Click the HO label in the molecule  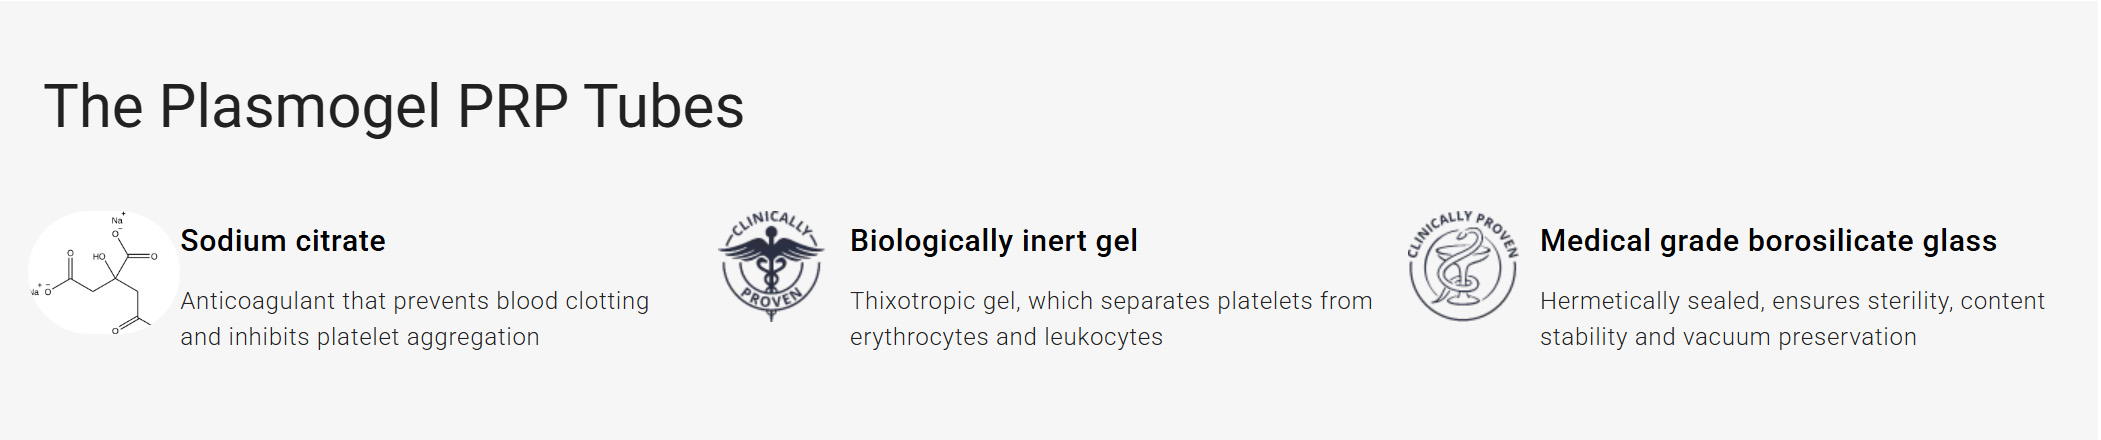[99, 257]
